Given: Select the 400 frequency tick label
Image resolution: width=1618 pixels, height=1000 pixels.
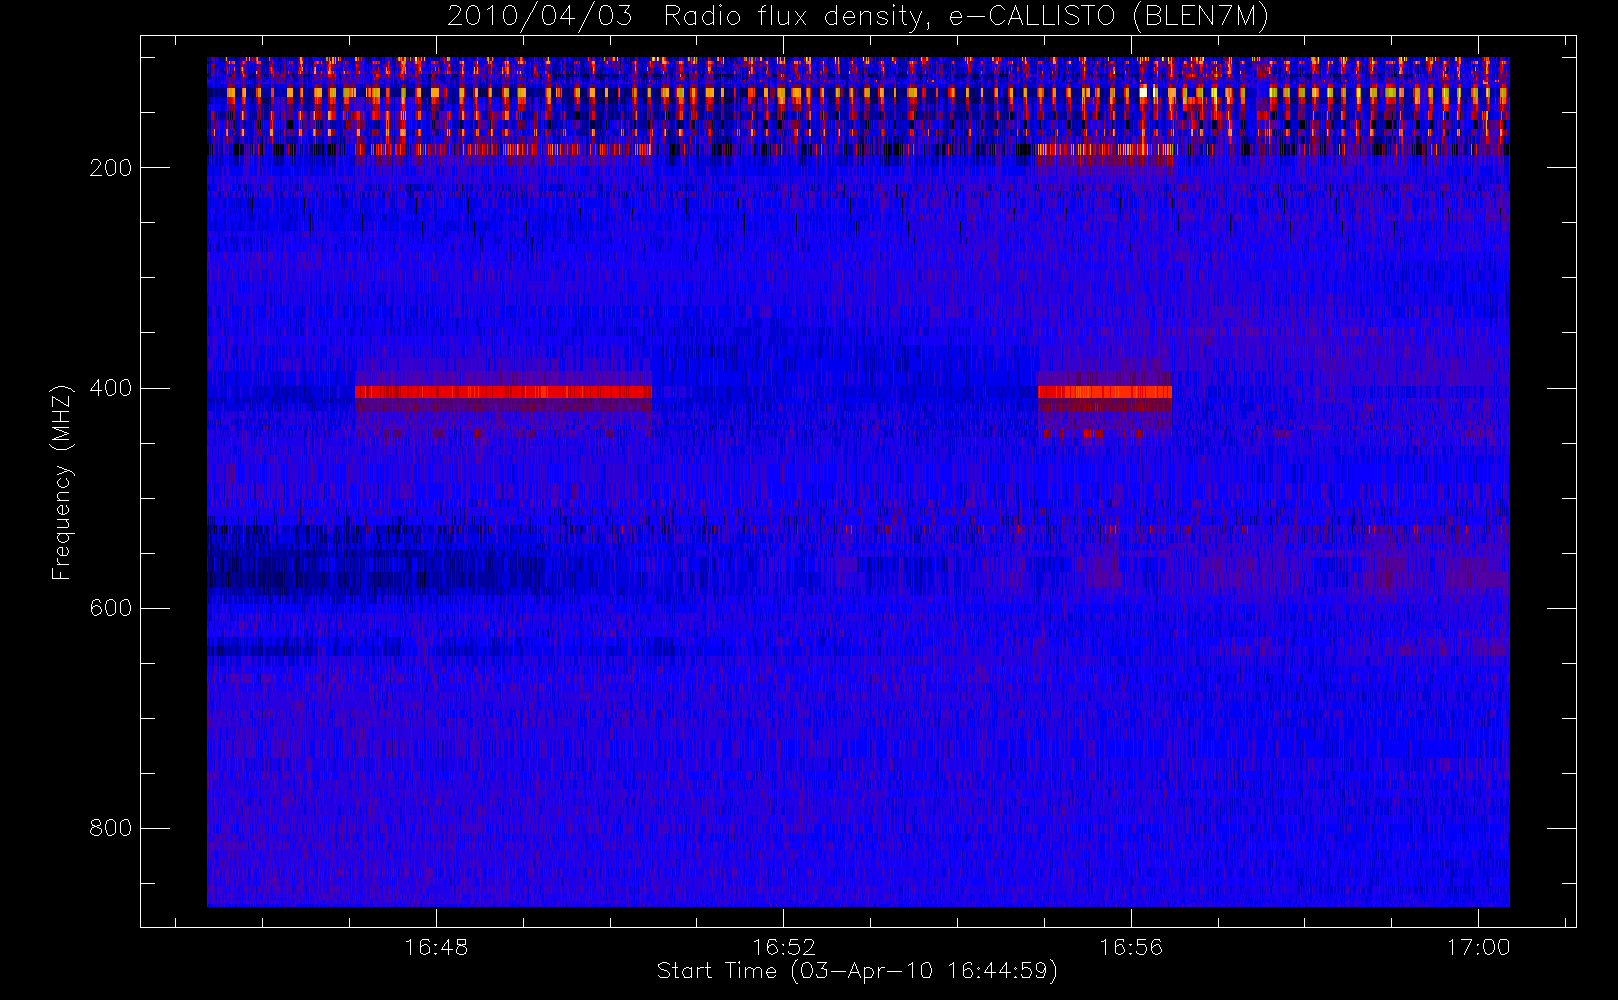Looking at the screenshot, I should pyautogui.click(x=111, y=388).
